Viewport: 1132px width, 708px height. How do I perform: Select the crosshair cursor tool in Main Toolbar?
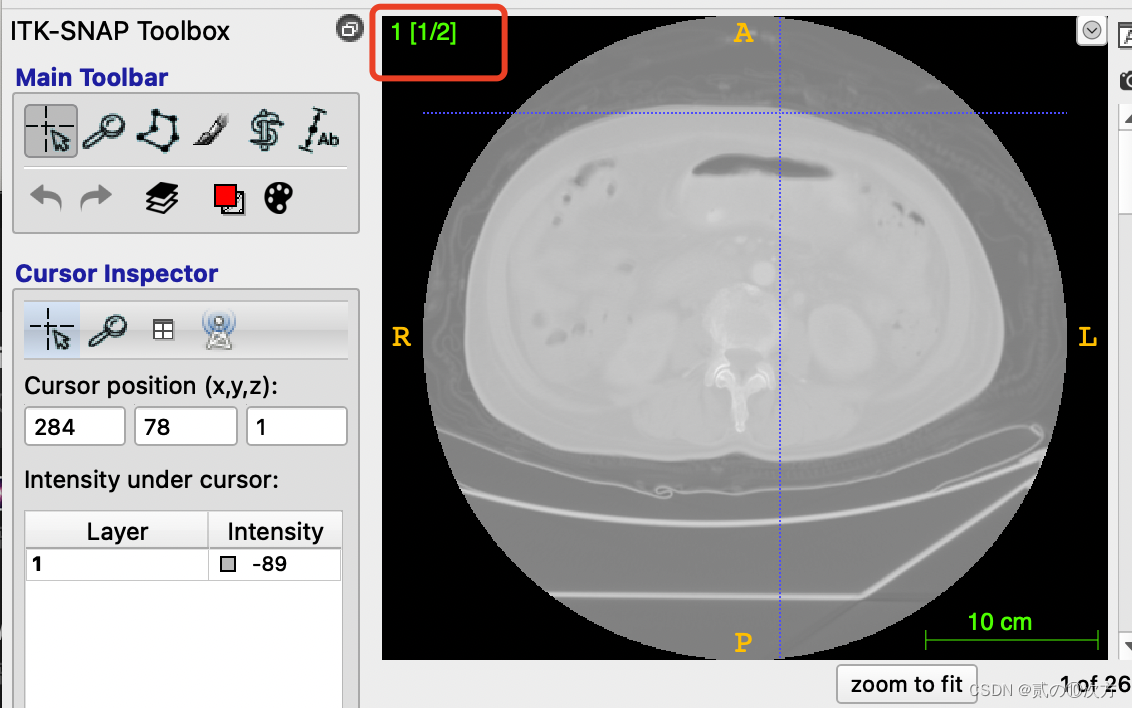[x=51, y=131]
